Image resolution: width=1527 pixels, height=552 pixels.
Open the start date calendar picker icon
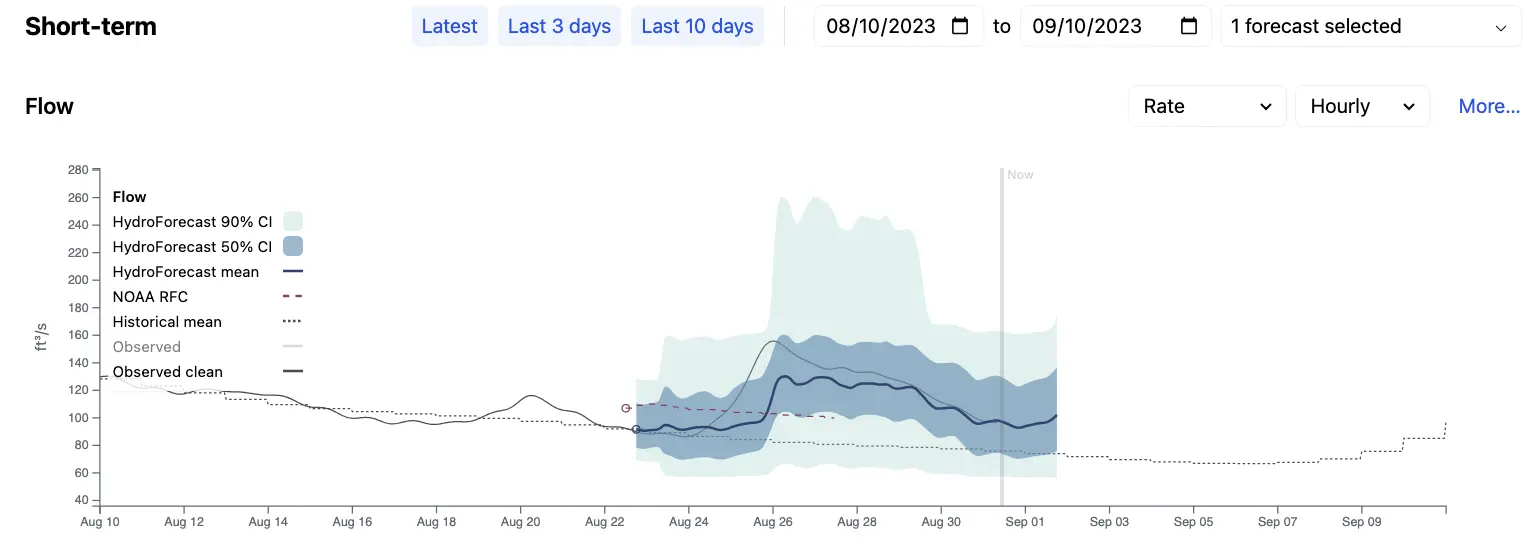click(x=960, y=26)
